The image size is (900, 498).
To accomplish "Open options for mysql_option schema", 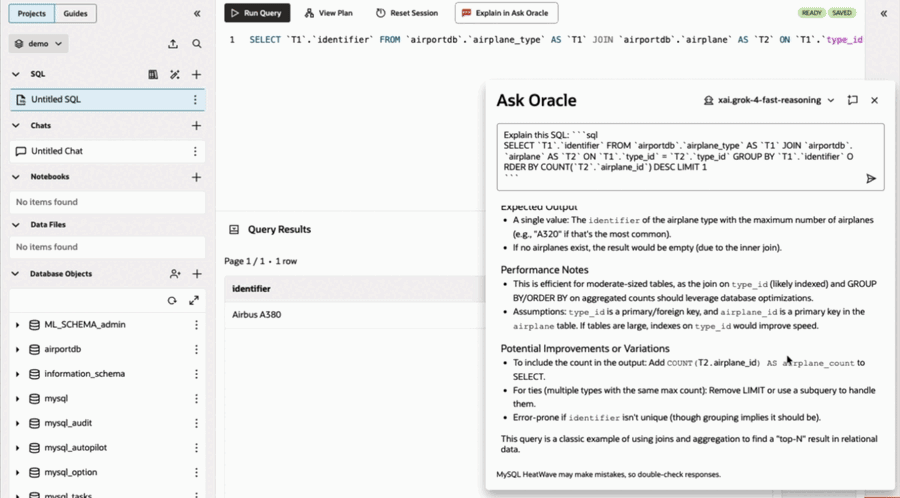I will [196, 473].
